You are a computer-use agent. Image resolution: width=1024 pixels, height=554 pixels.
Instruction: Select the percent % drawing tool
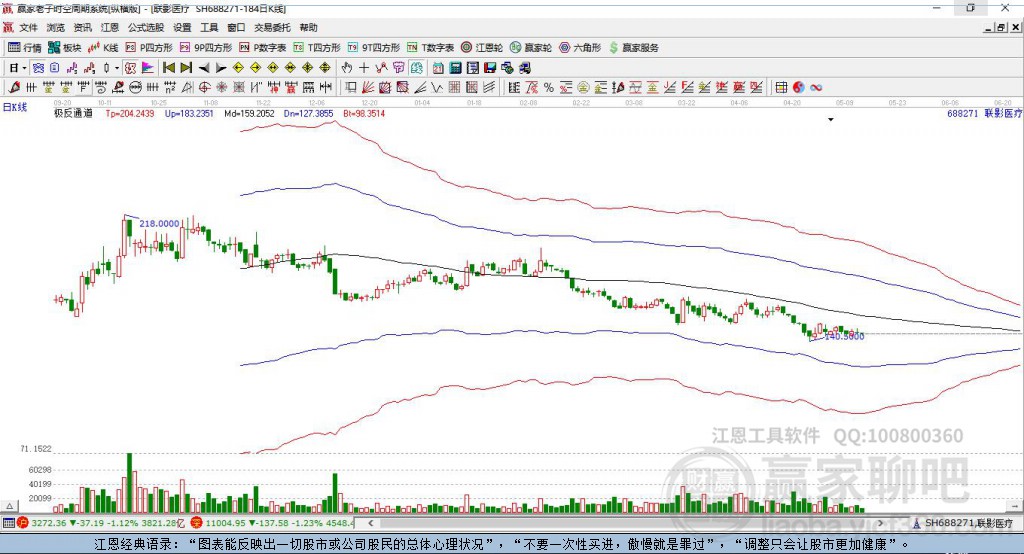[x=549, y=88]
